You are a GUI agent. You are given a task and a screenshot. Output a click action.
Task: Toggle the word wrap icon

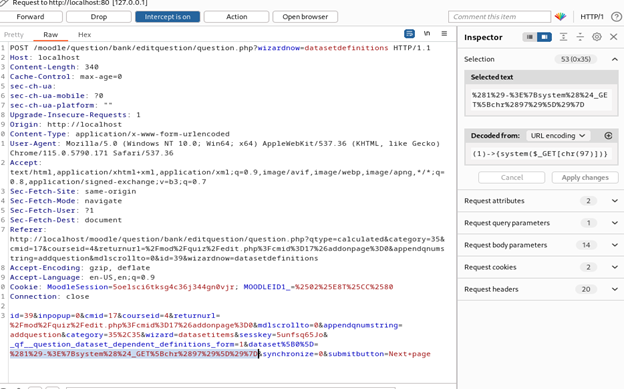pyautogui.click(x=410, y=34)
